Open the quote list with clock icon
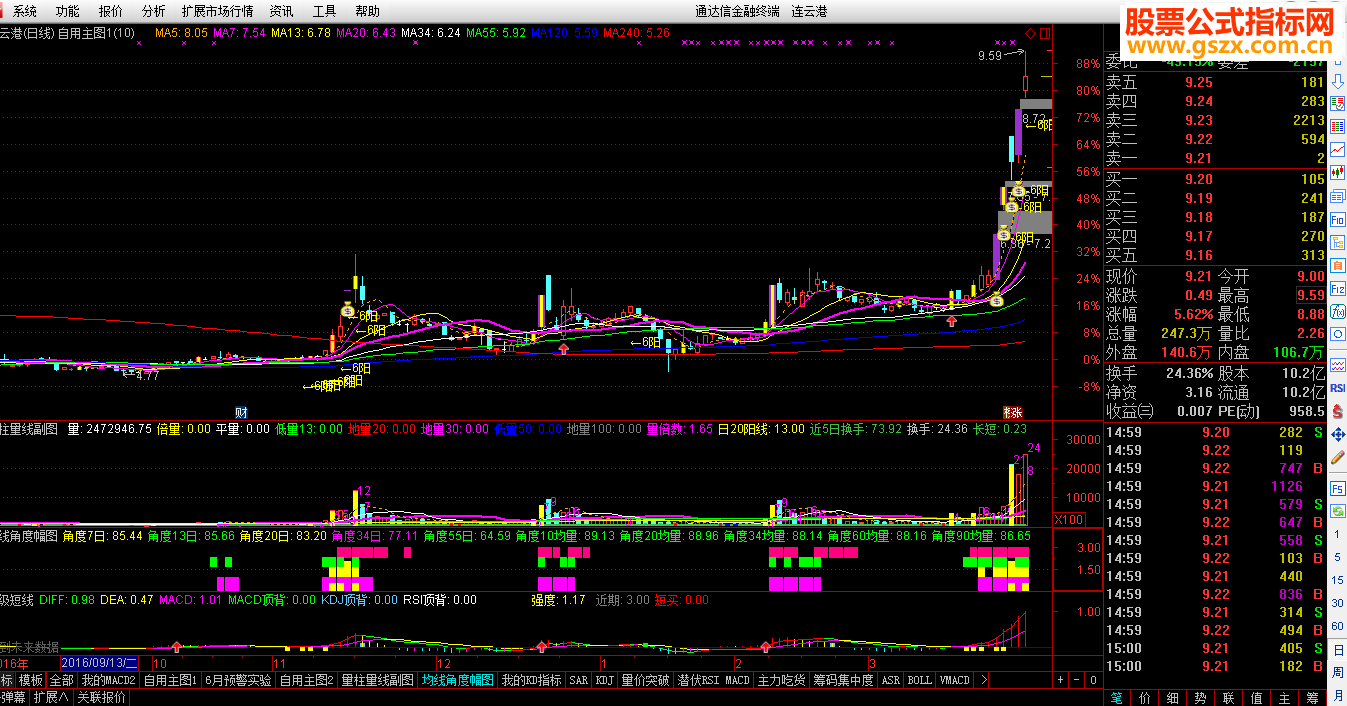 click(1338, 104)
